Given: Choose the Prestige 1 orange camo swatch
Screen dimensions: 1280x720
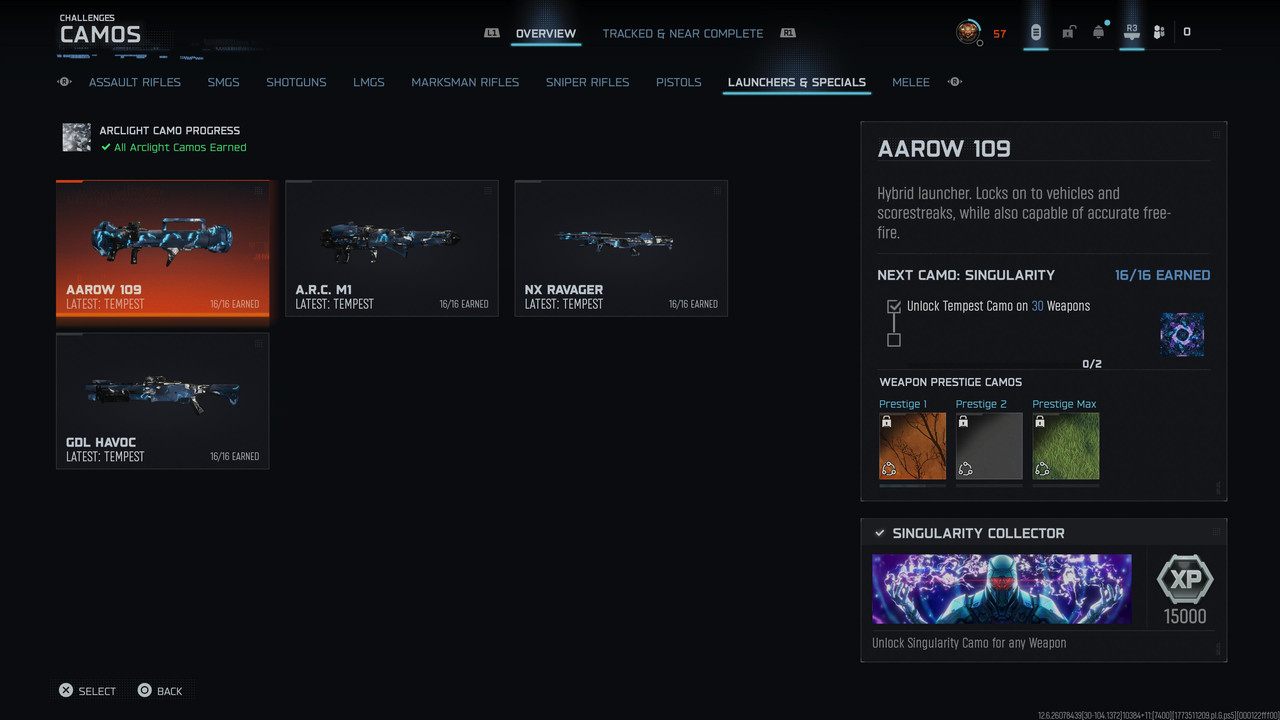Looking at the screenshot, I should (912, 446).
